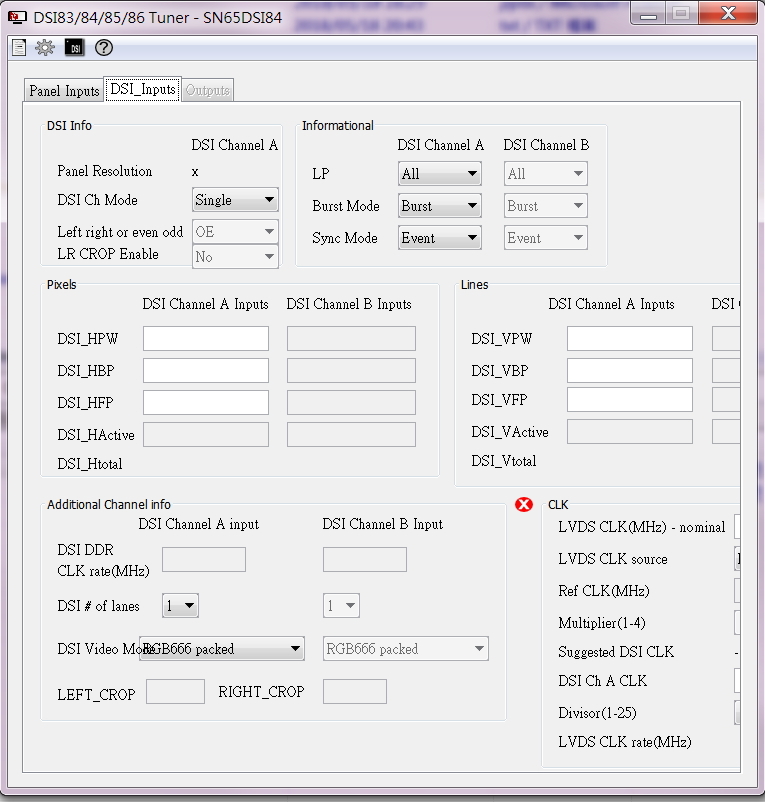Click DSI DDR CLK rate Channel B field
Screen dimensions: 765x802
point(365,560)
